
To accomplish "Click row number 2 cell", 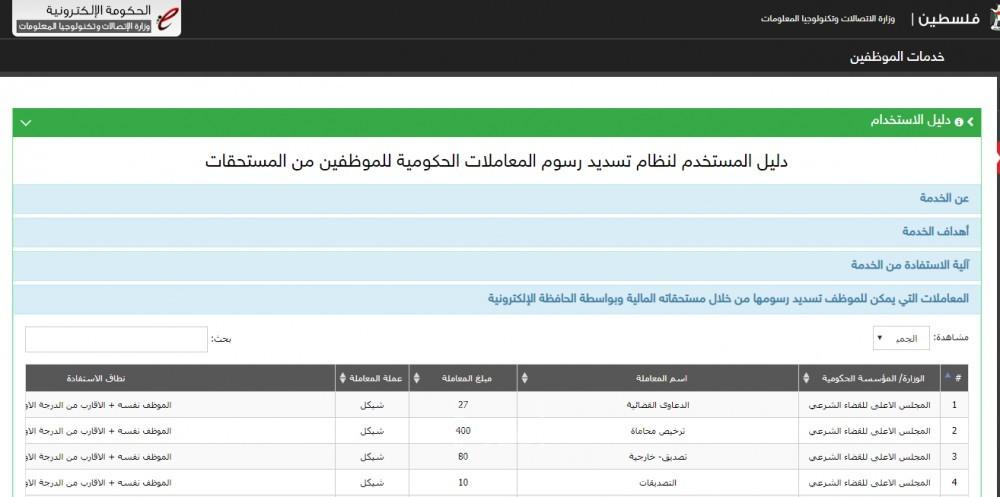I will 954,431.
